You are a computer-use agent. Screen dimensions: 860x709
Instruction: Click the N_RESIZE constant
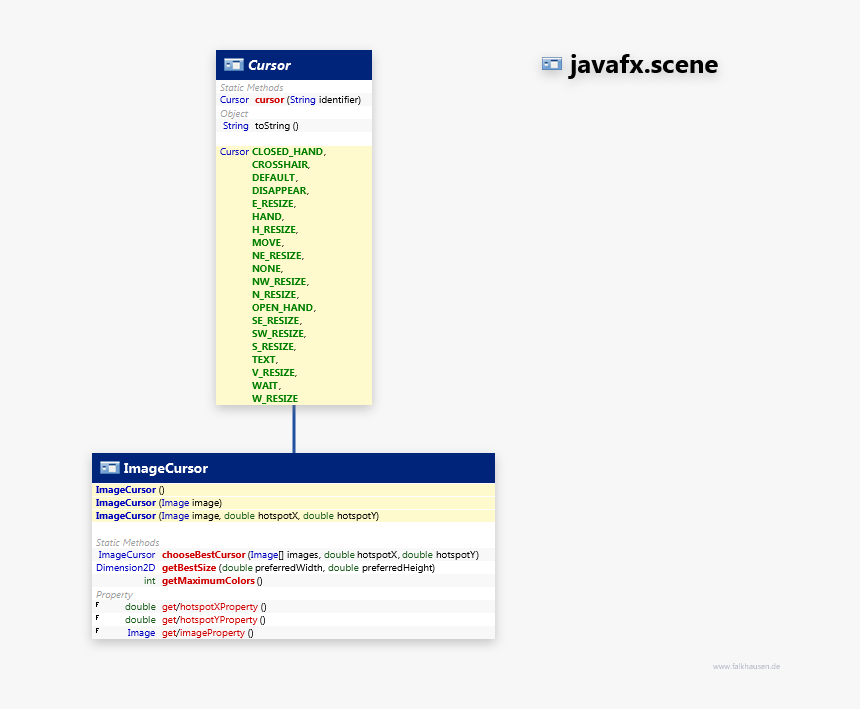tap(275, 294)
